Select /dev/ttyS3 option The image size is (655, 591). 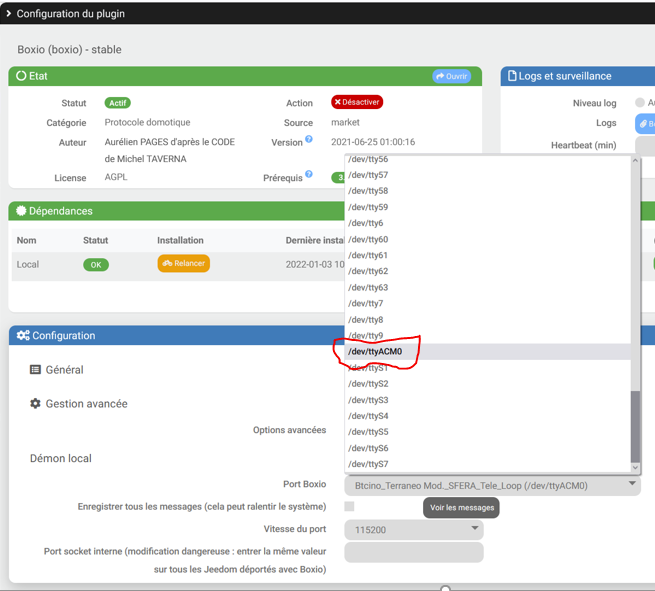487,400
